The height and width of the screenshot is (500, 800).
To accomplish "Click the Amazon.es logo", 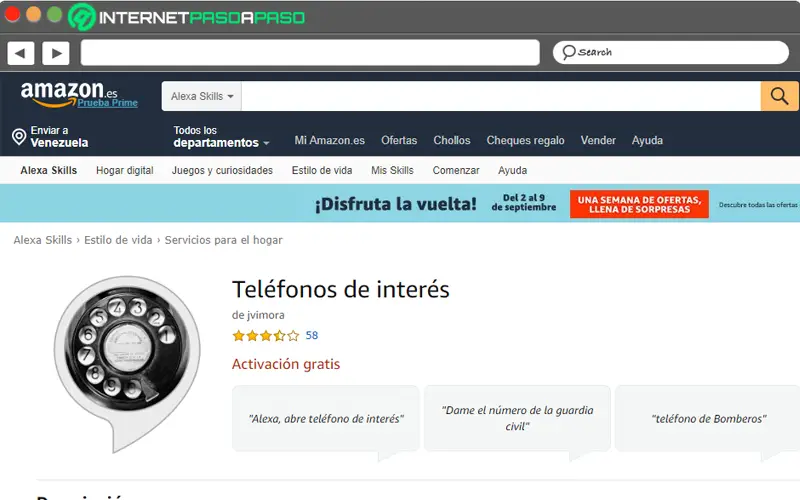I will click(69, 93).
